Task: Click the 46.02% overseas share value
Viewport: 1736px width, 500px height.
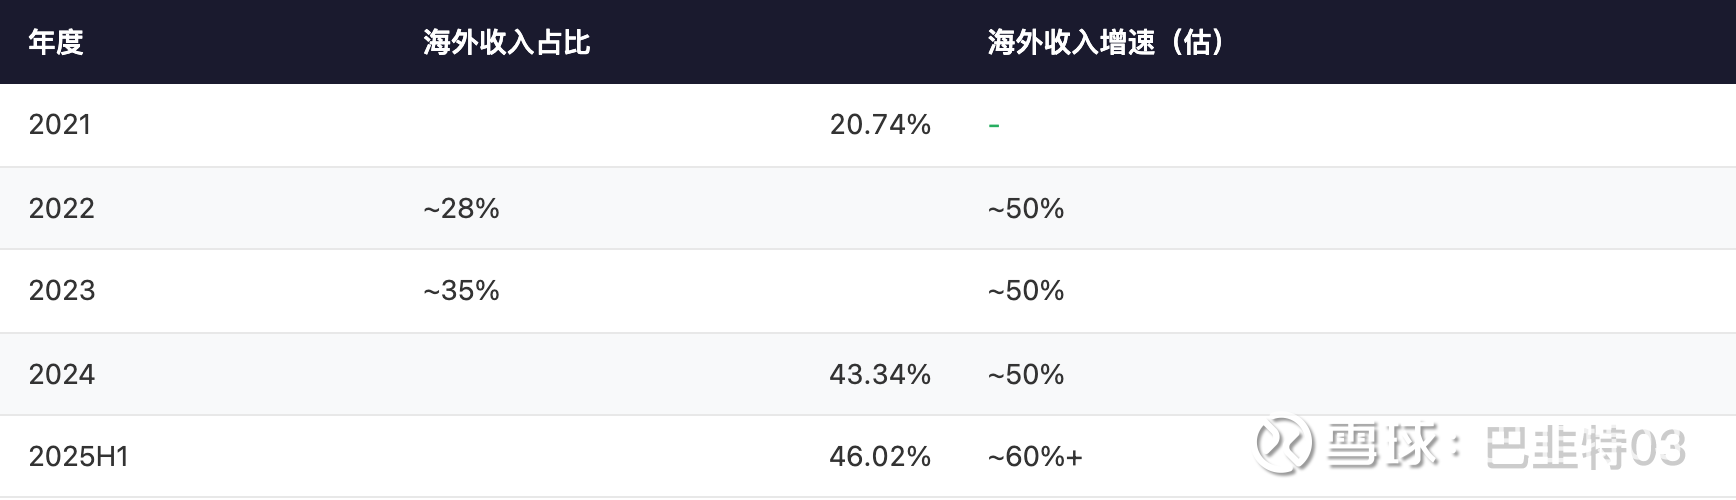Action: [x=880, y=457]
